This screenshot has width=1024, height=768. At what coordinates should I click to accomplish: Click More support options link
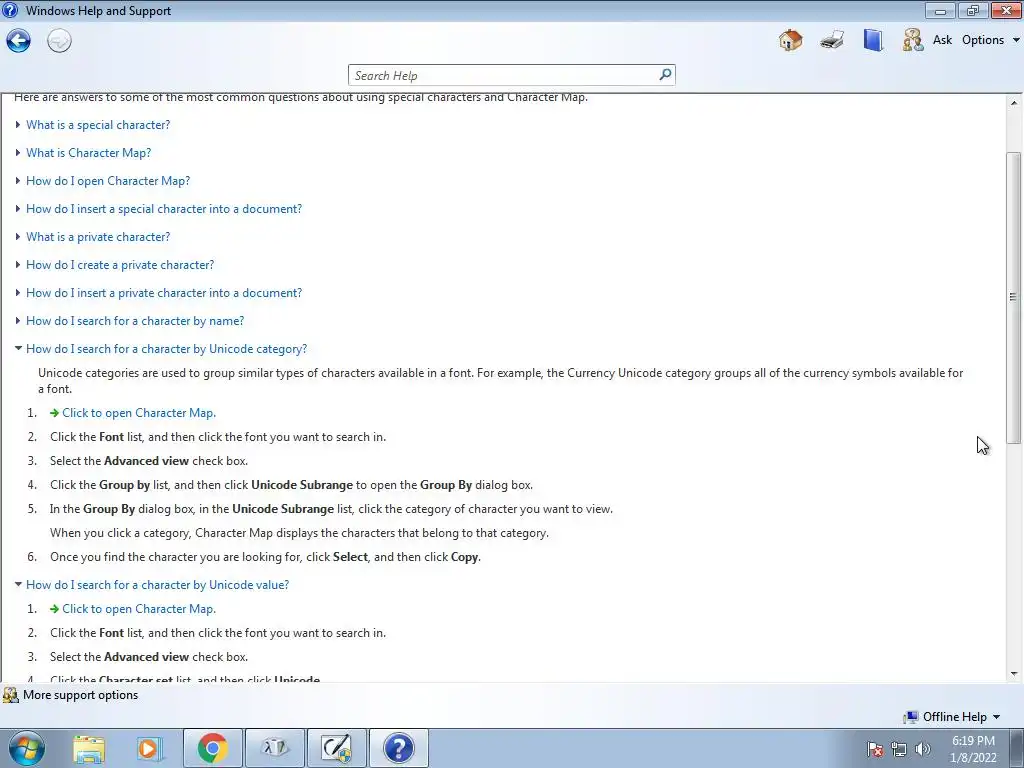click(80, 695)
